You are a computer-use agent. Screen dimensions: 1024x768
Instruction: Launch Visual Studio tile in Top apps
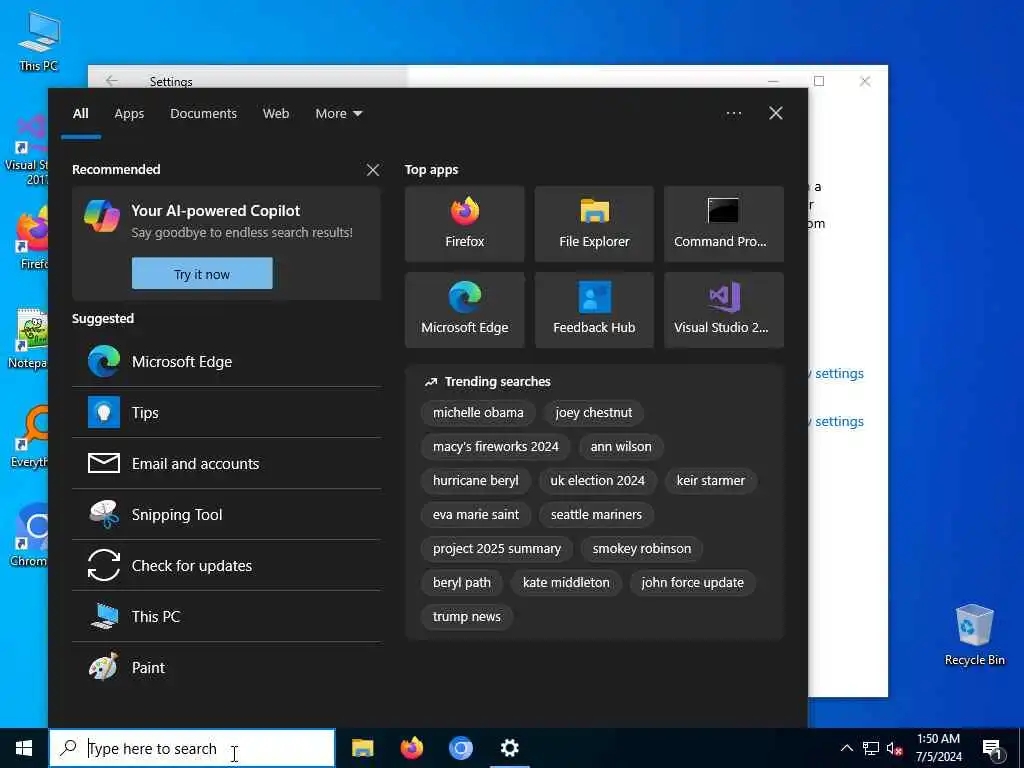[x=724, y=310]
